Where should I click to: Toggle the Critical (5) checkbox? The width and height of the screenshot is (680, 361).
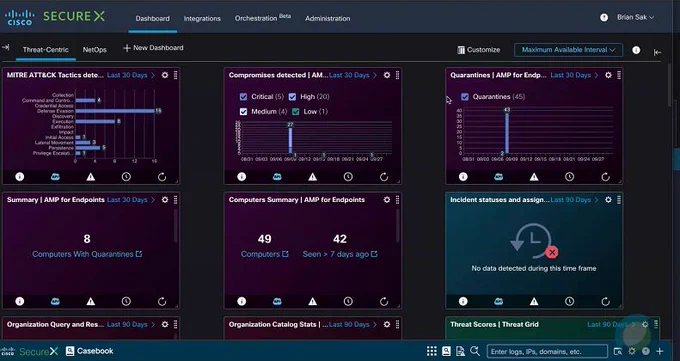tap(243, 96)
